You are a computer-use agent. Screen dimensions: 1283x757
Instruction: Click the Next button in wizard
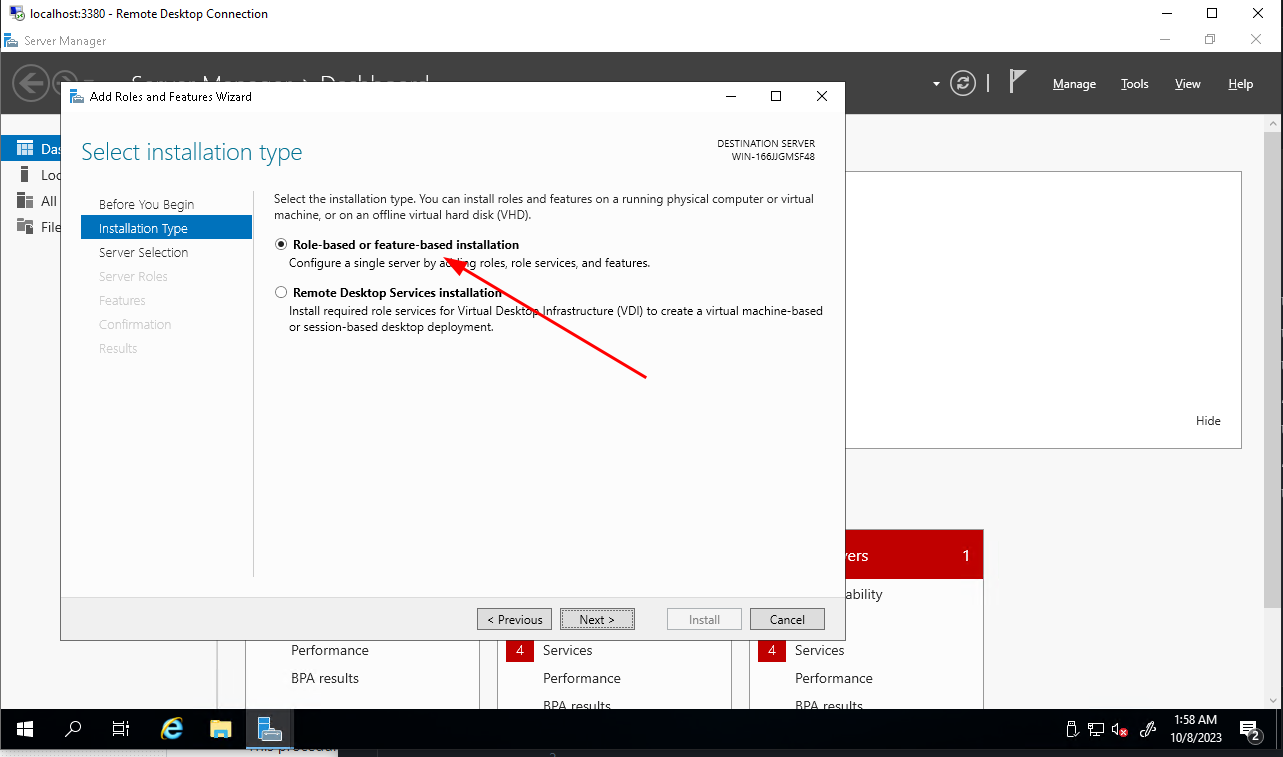pyautogui.click(x=597, y=619)
